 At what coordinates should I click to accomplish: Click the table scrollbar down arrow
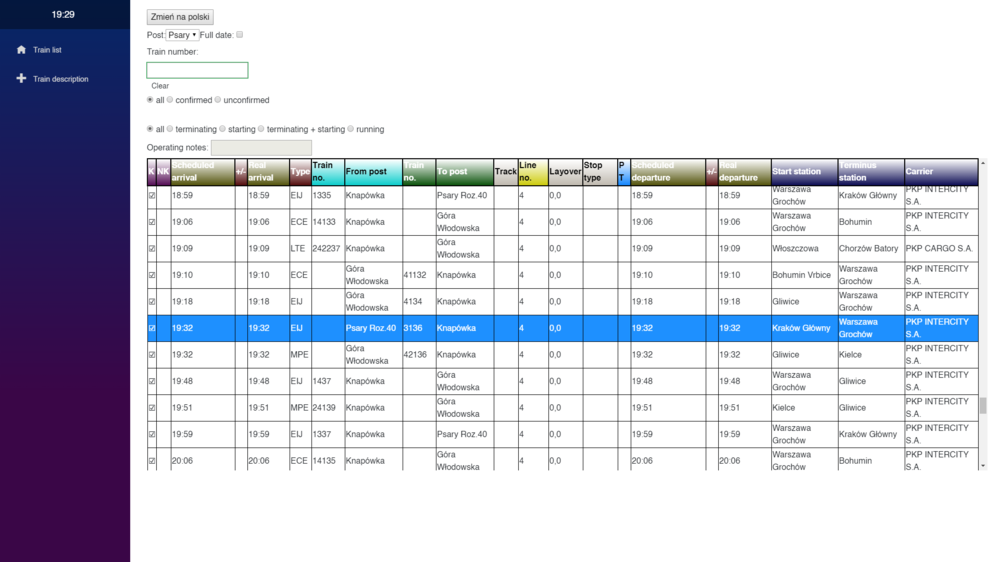click(983, 466)
